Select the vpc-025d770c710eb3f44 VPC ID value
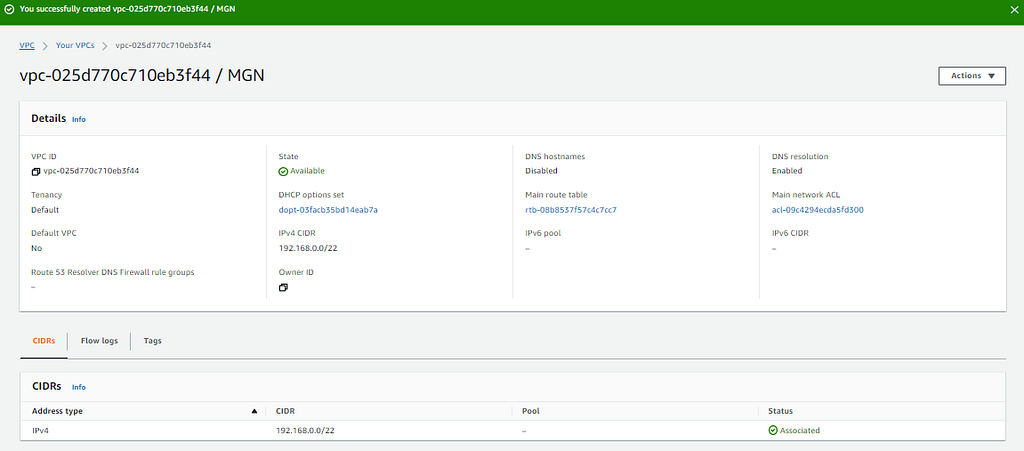Image resolution: width=1024 pixels, height=451 pixels. coord(91,171)
